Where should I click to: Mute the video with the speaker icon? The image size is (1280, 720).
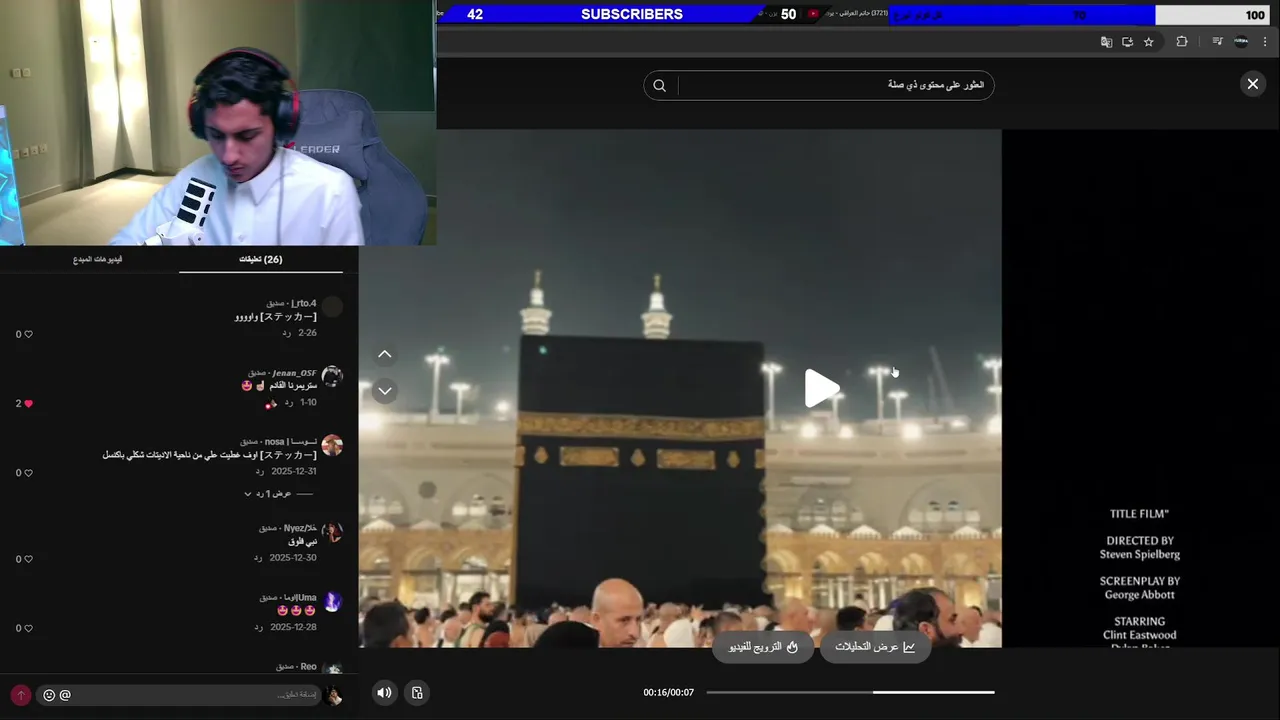pos(384,692)
